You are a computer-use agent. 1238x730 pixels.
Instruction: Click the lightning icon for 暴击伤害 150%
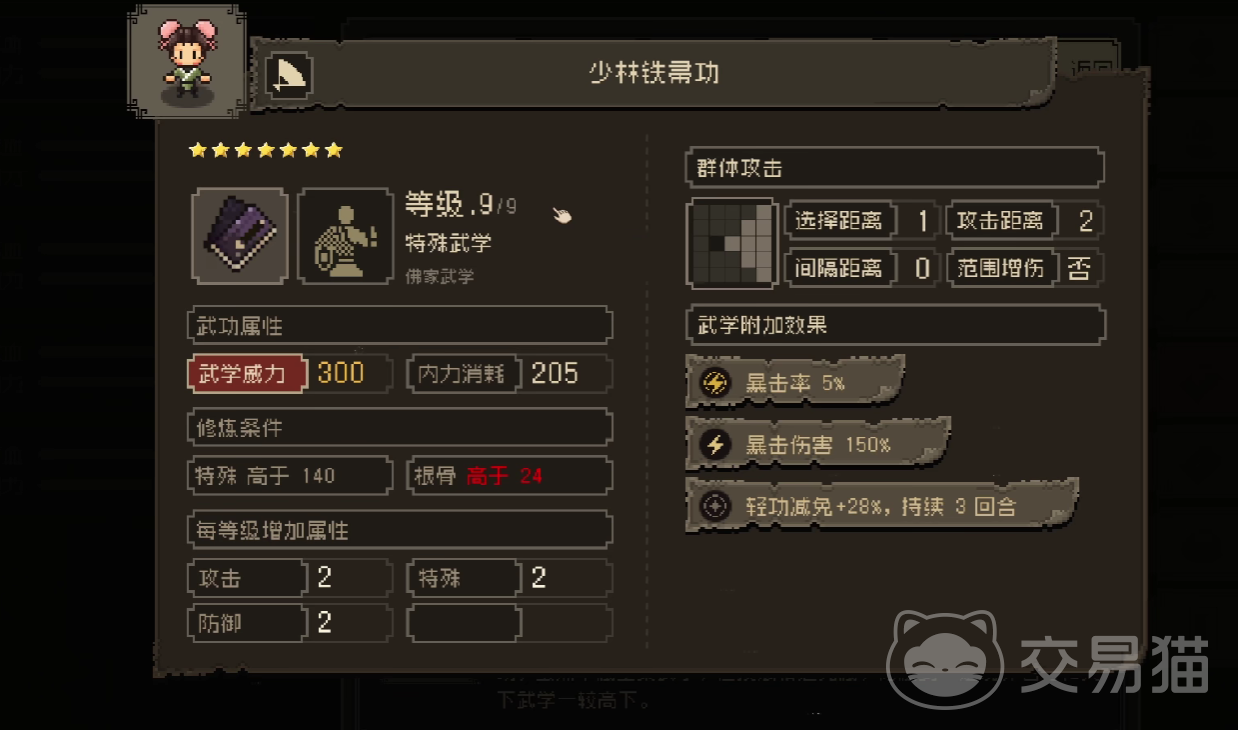715,445
